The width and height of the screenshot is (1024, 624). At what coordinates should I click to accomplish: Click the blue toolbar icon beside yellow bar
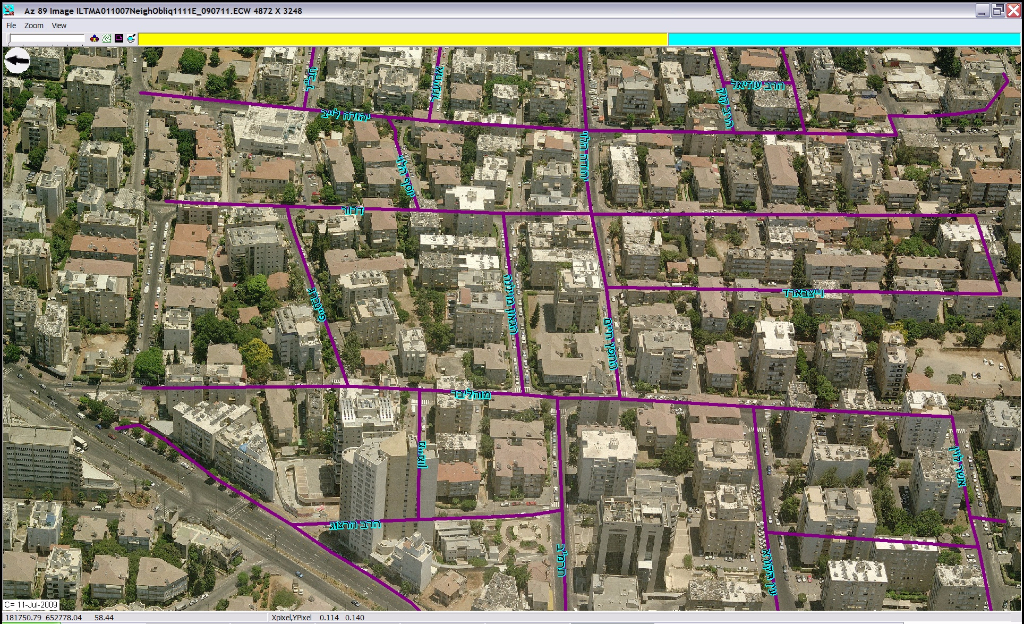[131, 38]
